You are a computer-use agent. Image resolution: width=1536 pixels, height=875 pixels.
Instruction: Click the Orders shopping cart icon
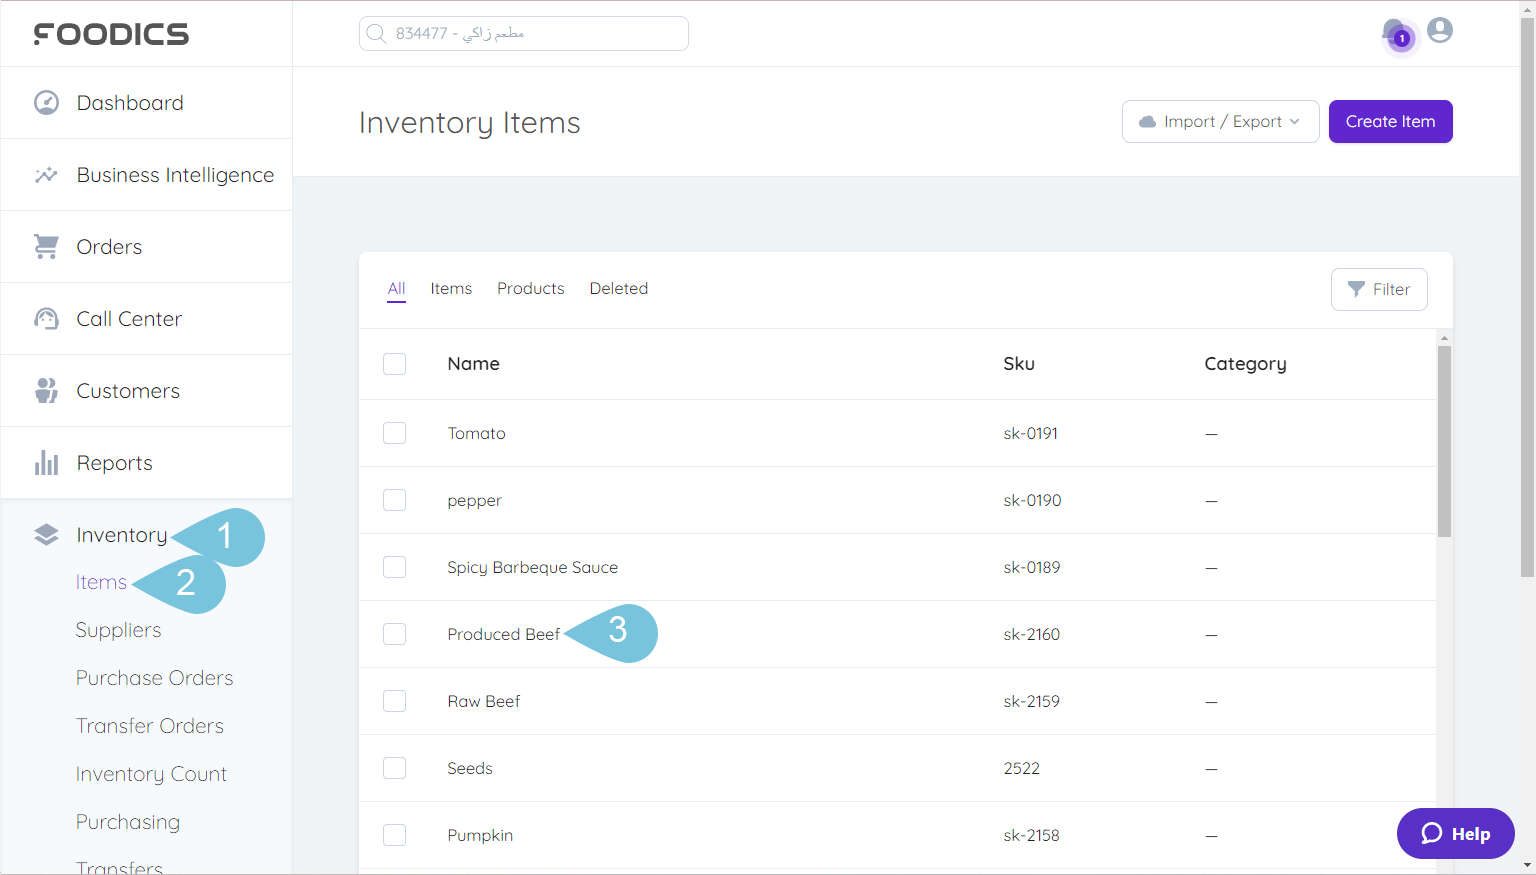(x=46, y=247)
